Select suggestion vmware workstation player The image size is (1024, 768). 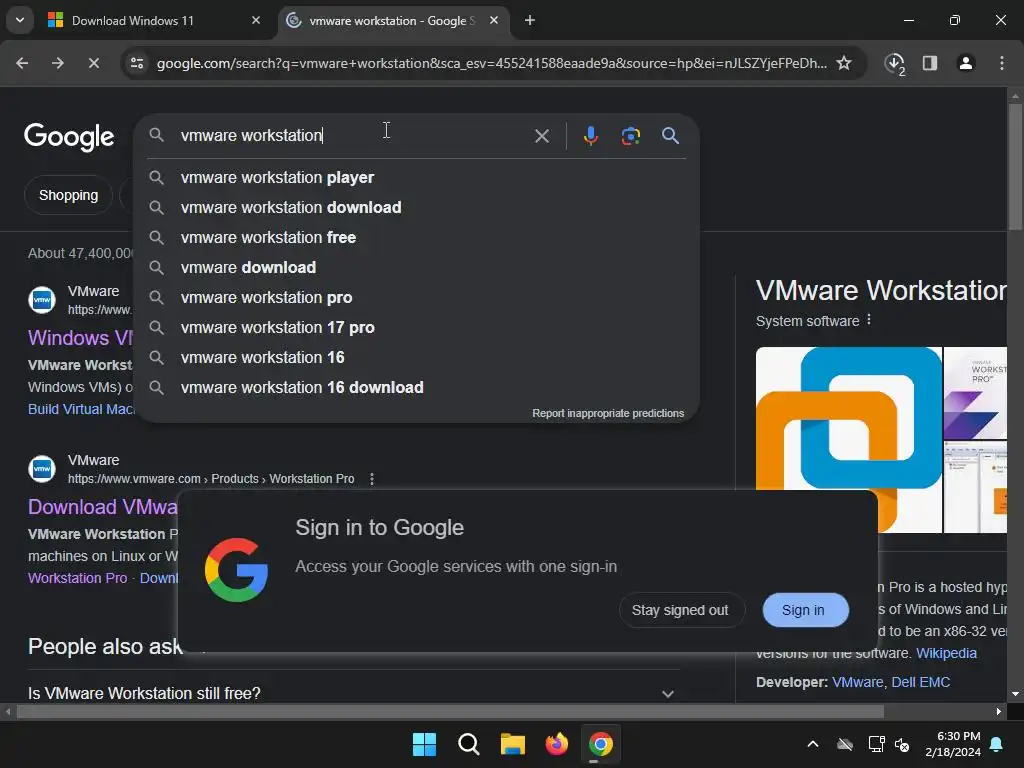(417, 178)
